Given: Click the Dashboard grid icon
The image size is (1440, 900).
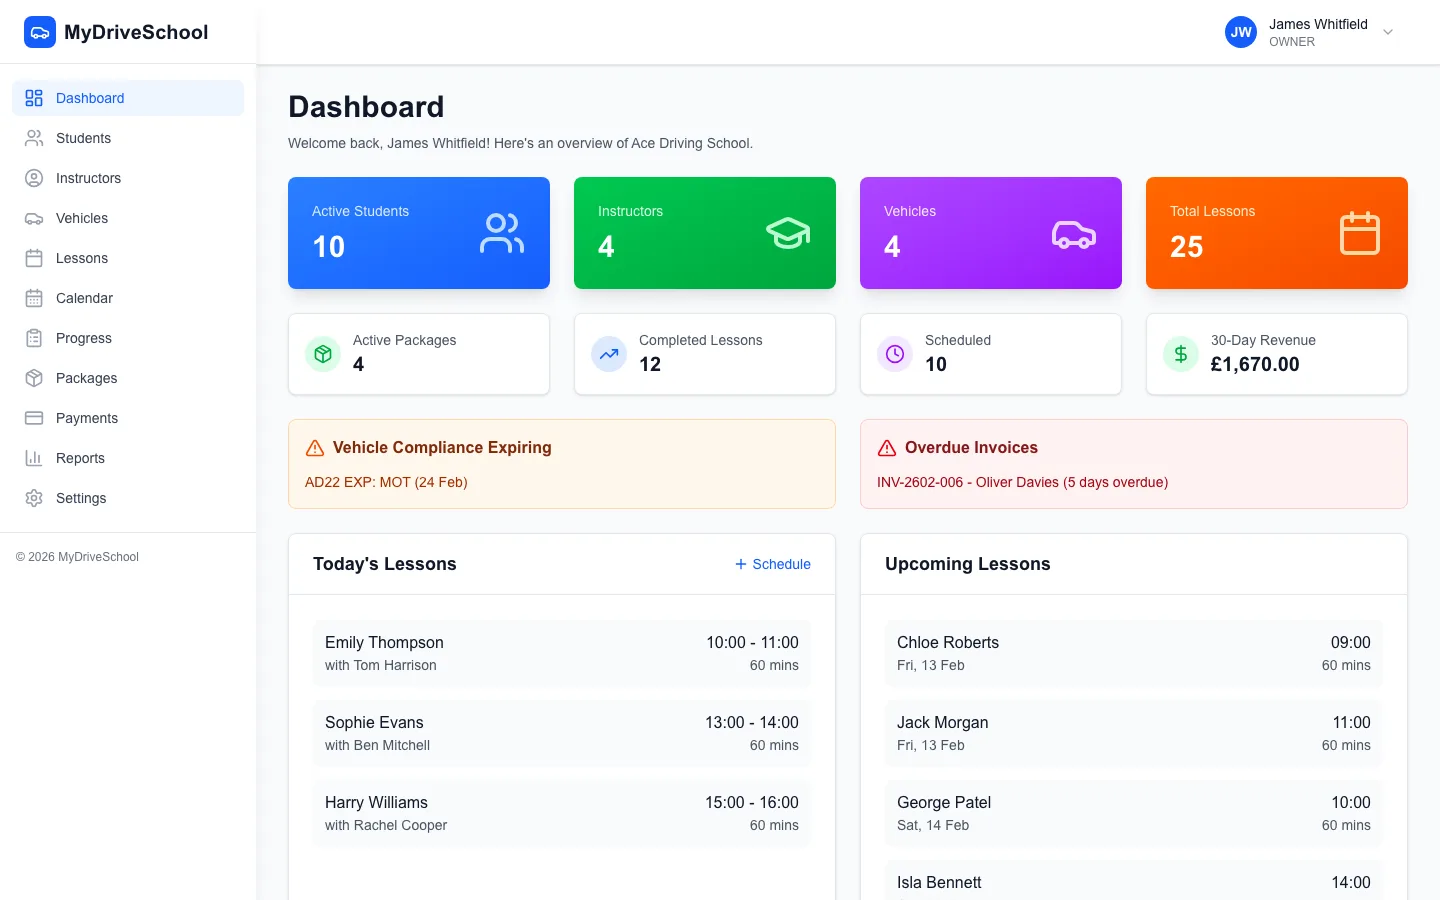Looking at the screenshot, I should click(33, 98).
